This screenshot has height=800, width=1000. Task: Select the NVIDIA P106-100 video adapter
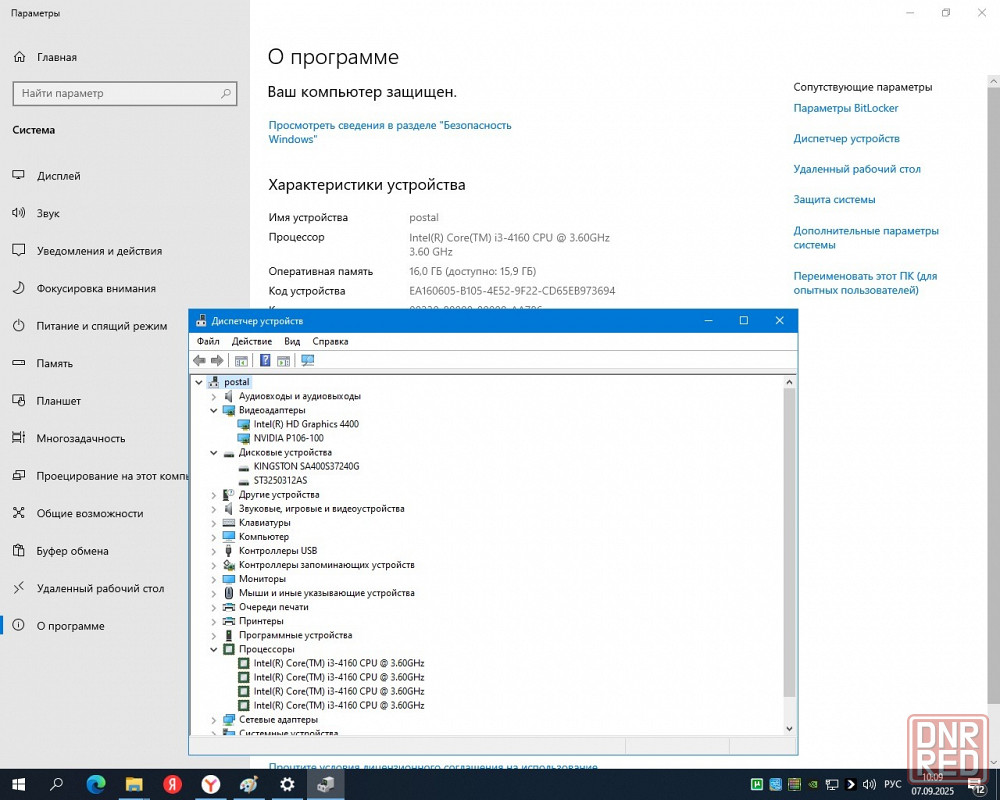click(x=288, y=438)
